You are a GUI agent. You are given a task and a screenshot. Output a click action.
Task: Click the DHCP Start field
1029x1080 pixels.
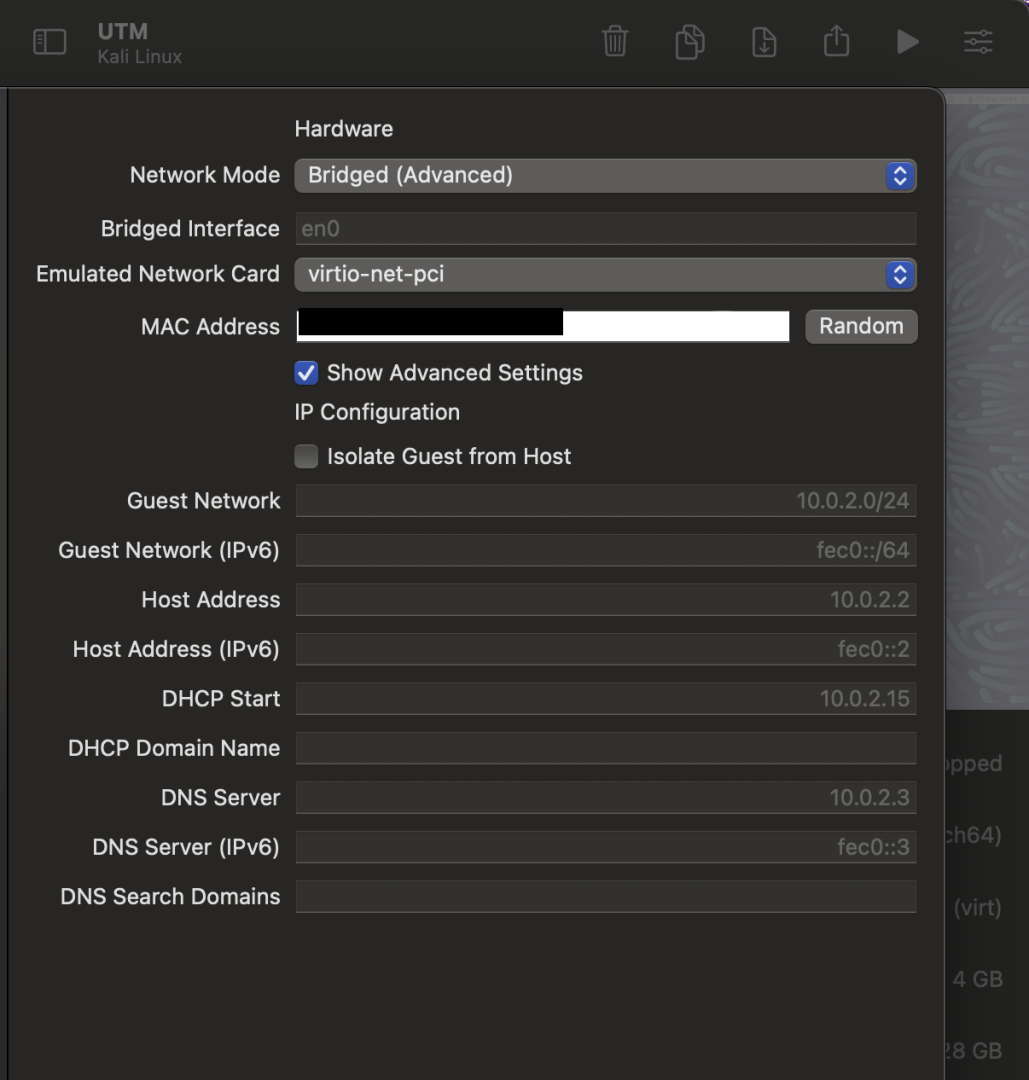605,699
